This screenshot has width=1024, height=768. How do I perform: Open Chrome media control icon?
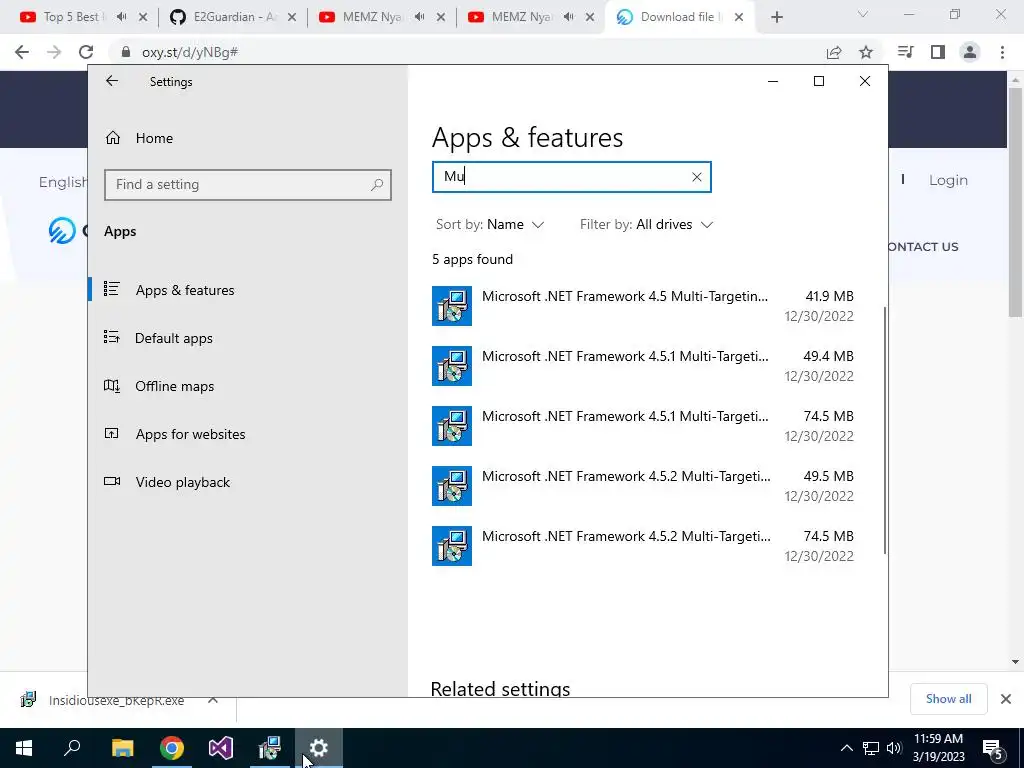pyautogui.click(x=906, y=52)
